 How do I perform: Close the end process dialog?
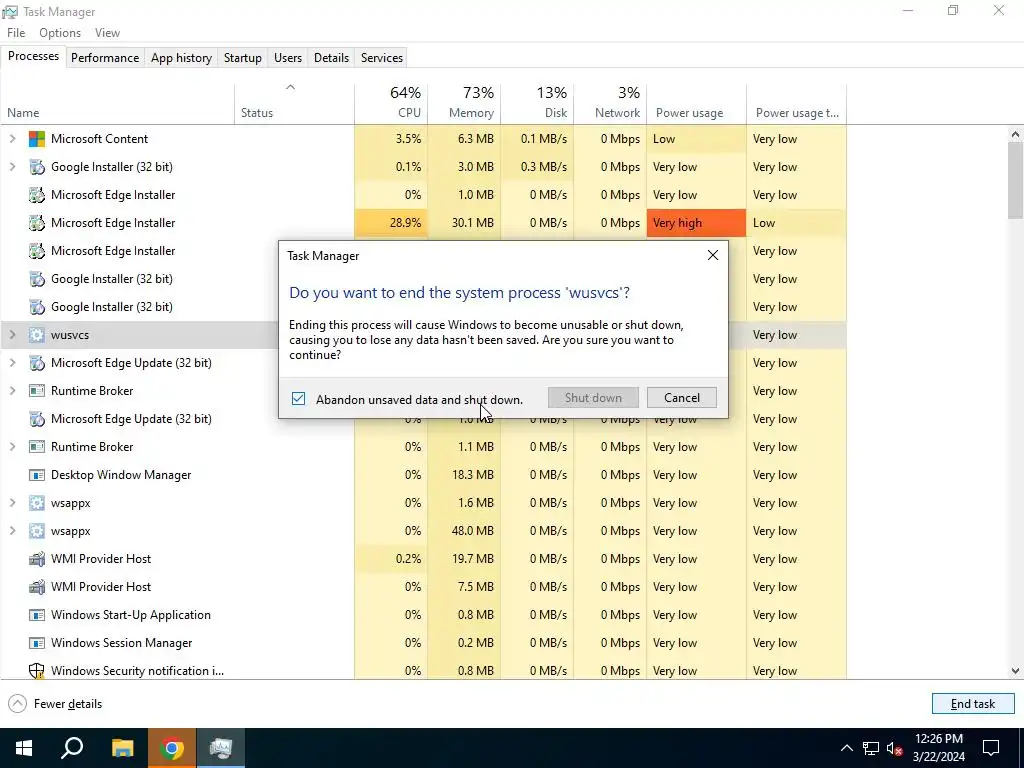(713, 255)
